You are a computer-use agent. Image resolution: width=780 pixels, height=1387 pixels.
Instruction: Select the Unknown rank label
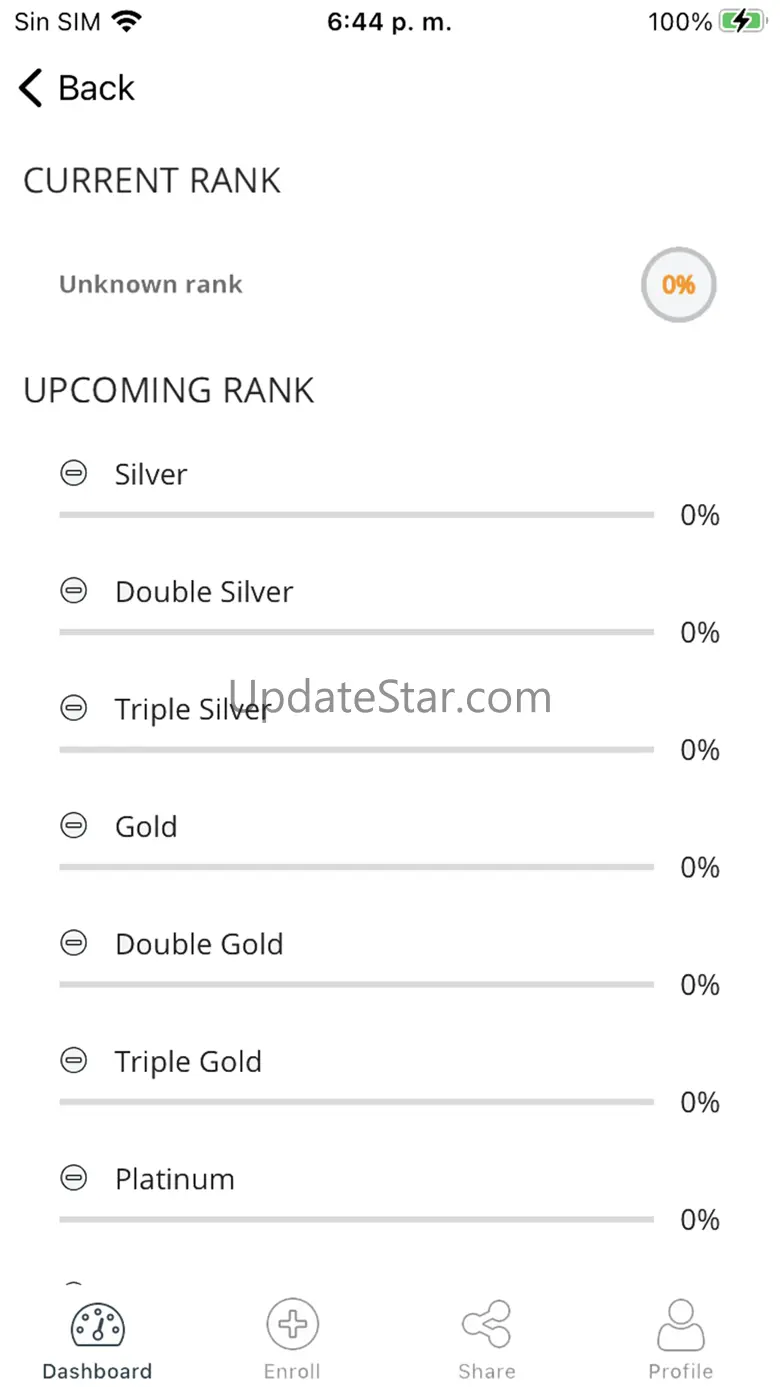pos(151,284)
